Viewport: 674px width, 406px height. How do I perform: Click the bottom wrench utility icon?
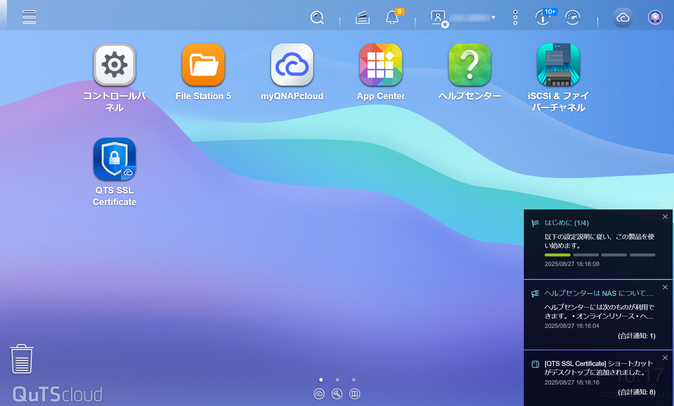click(337, 394)
